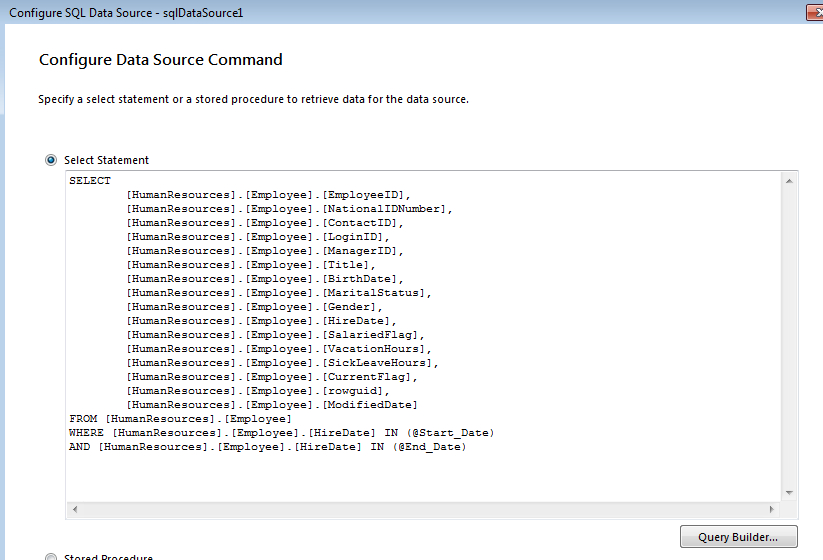Screen dimensions: 823x560
Task: Place cursor on the [Title] column line
Action: coord(250,265)
